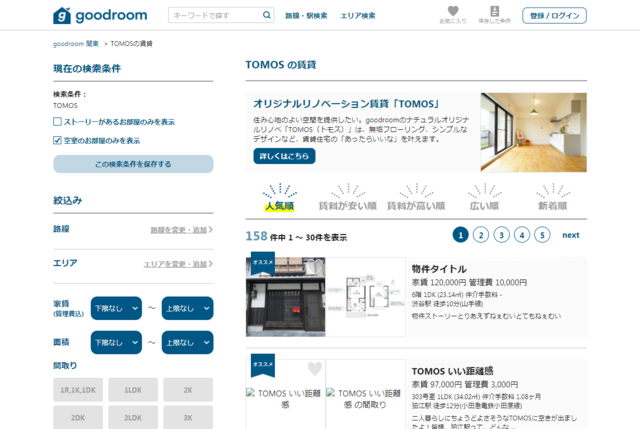The height and width of the screenshot is (429, 640).
Task: Go to results page 4
Action: [x=522, y=235]
